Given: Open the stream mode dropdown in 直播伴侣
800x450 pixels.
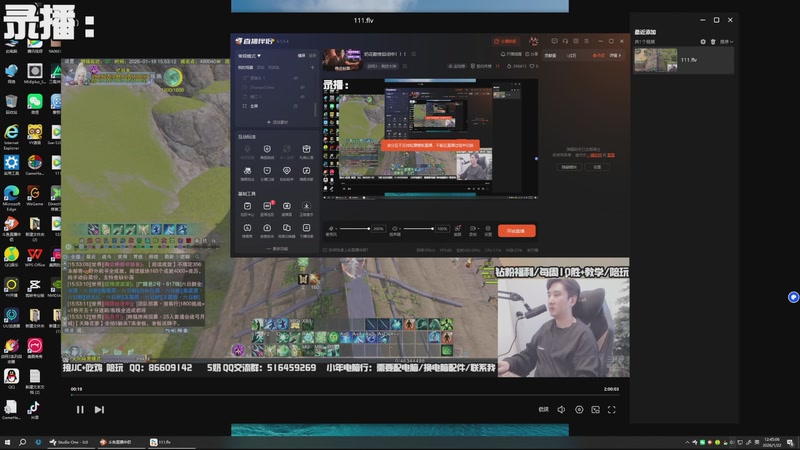Looking at the screenshot, I should click(249, 56).
